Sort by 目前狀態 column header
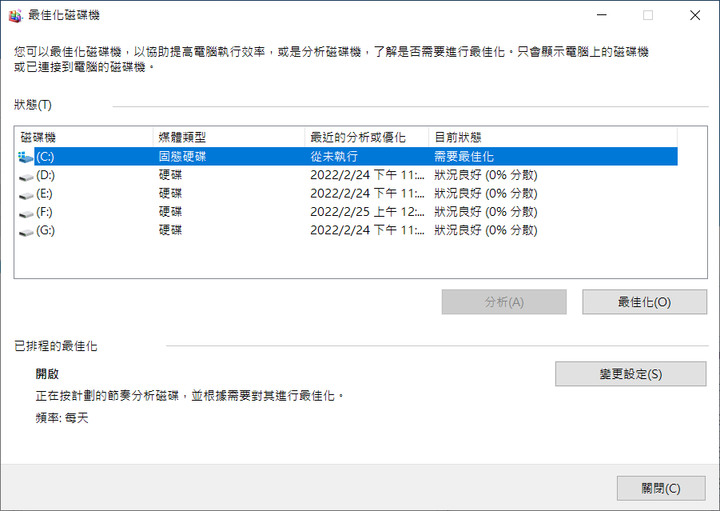The height and width of the screenshot is (511, 720). 553,137
